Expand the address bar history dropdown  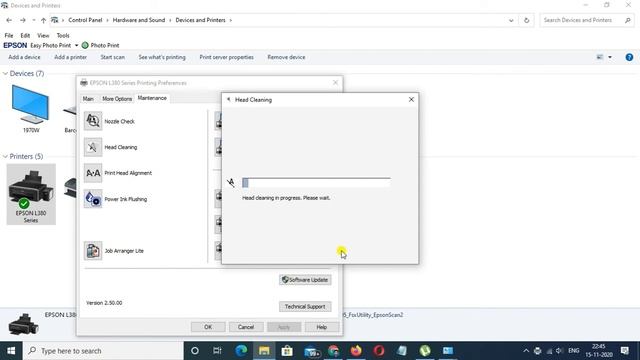pyautogui.click(x=511, y=20)
